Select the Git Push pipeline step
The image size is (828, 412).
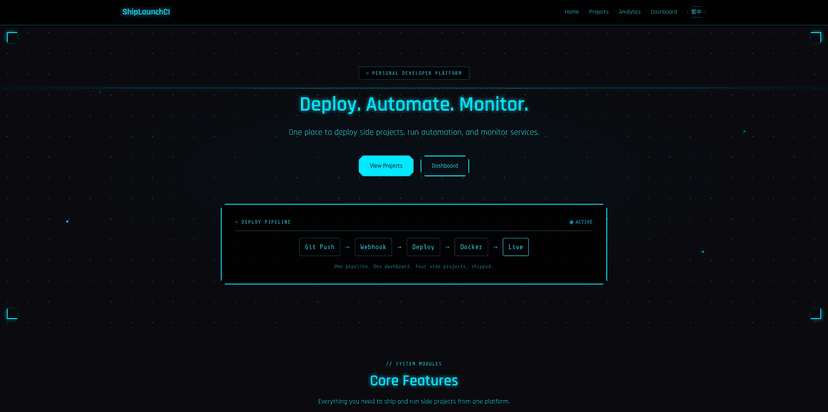(319, 247)
